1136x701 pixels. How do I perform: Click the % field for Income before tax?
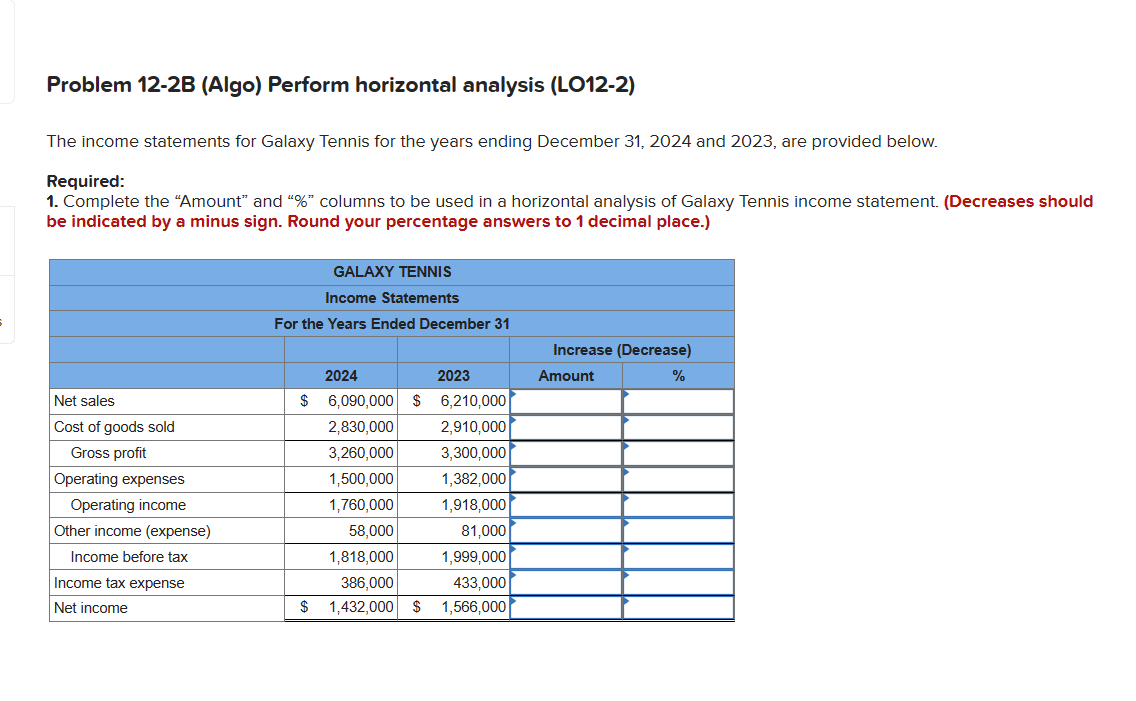(678, 557)
